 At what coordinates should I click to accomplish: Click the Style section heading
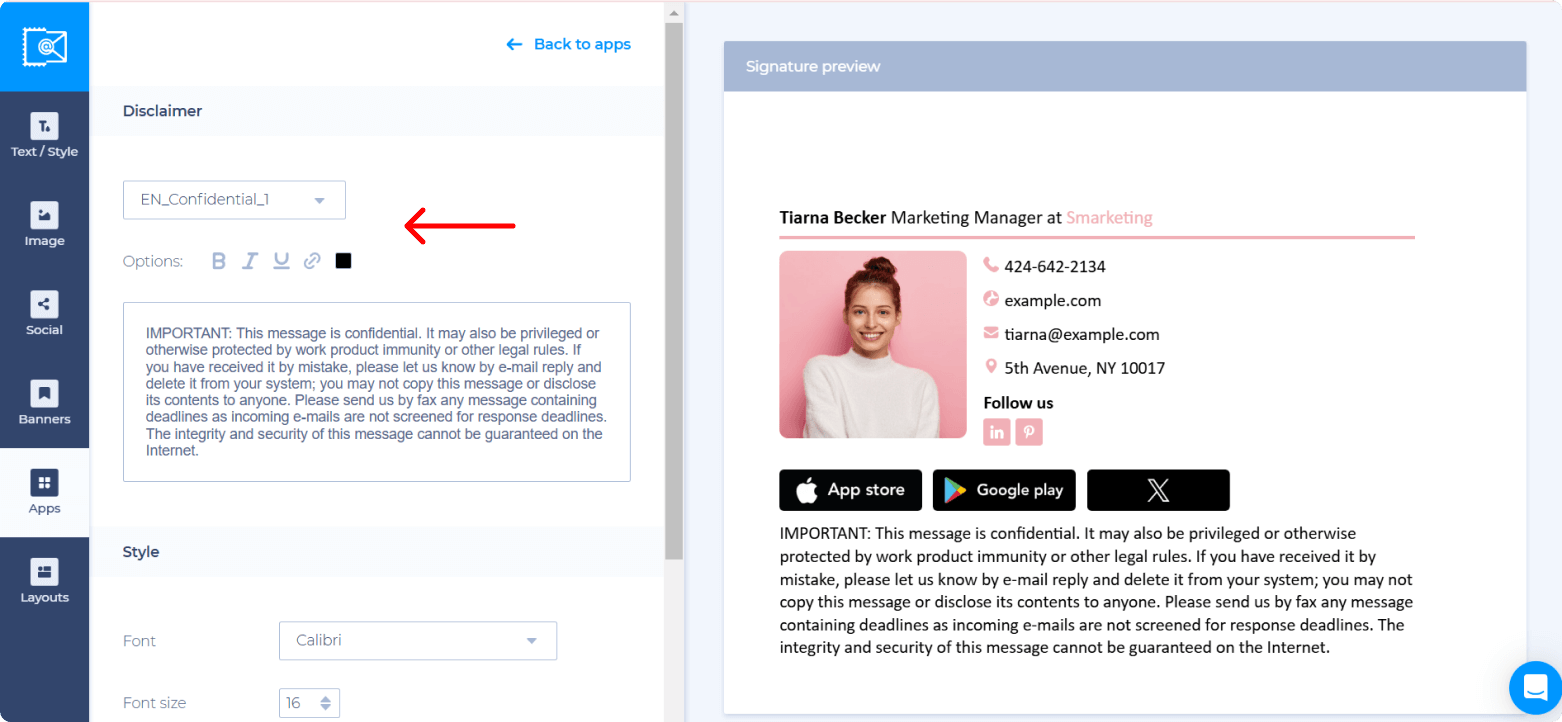point(141,552)
